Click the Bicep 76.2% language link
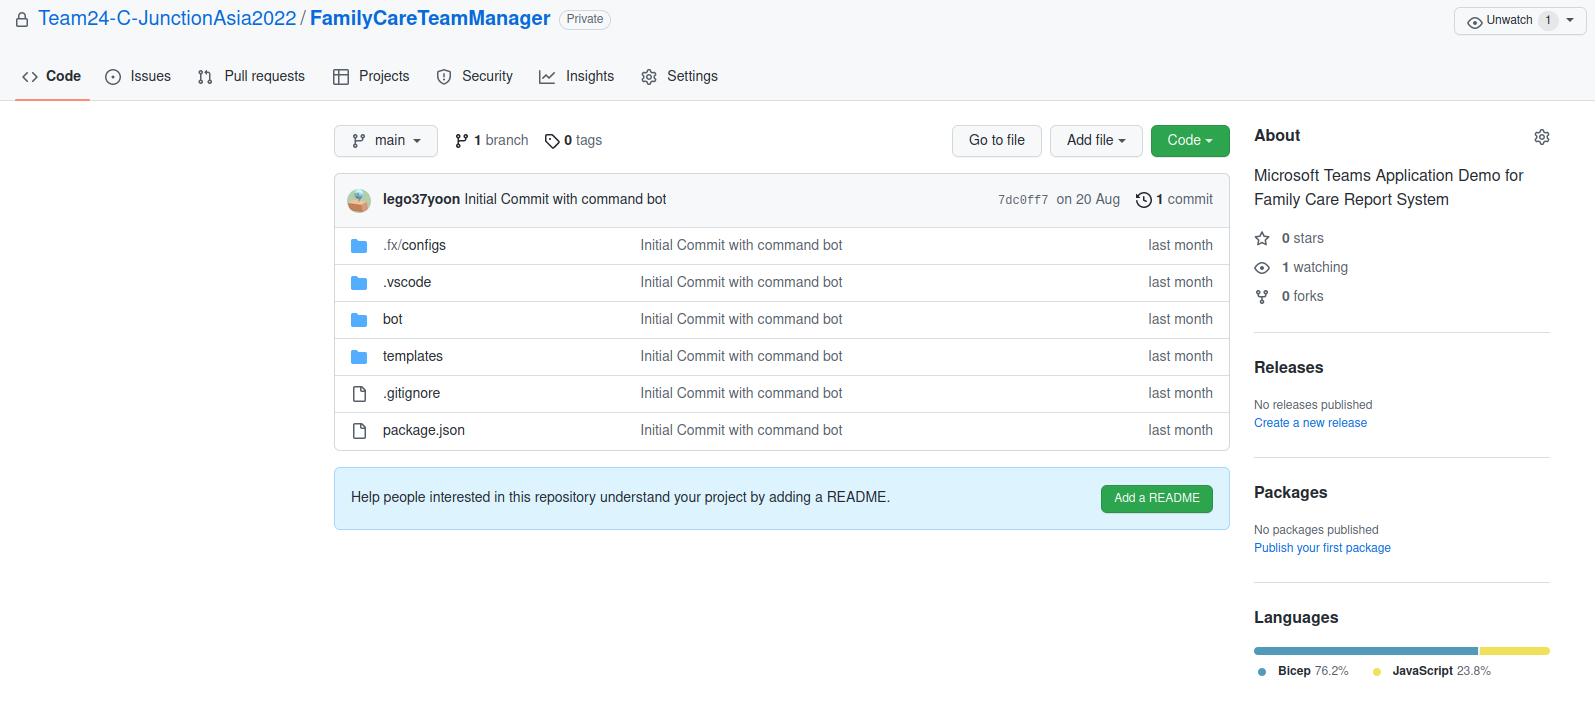Image resolution: width=1595 pixels, height=723 pixels. 1303,671
